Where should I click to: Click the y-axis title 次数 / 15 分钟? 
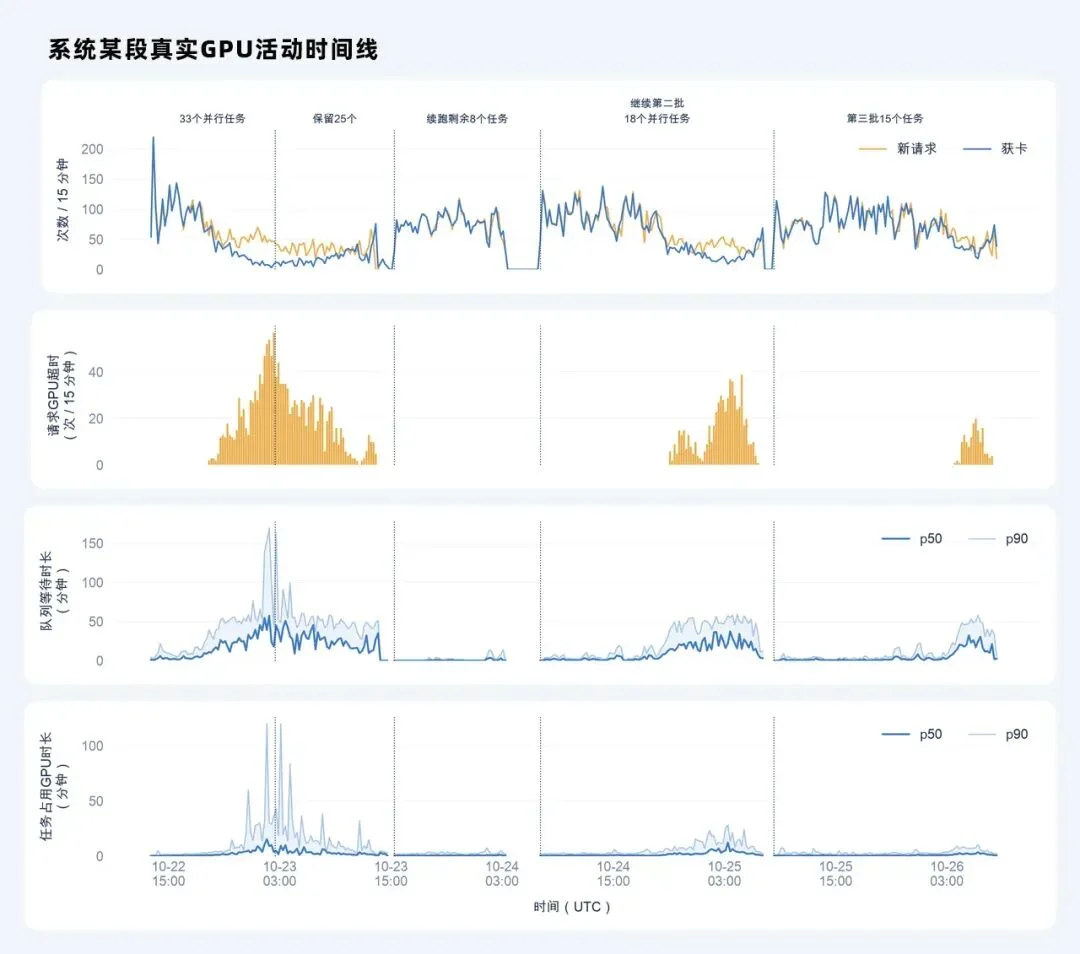point(63,200)
